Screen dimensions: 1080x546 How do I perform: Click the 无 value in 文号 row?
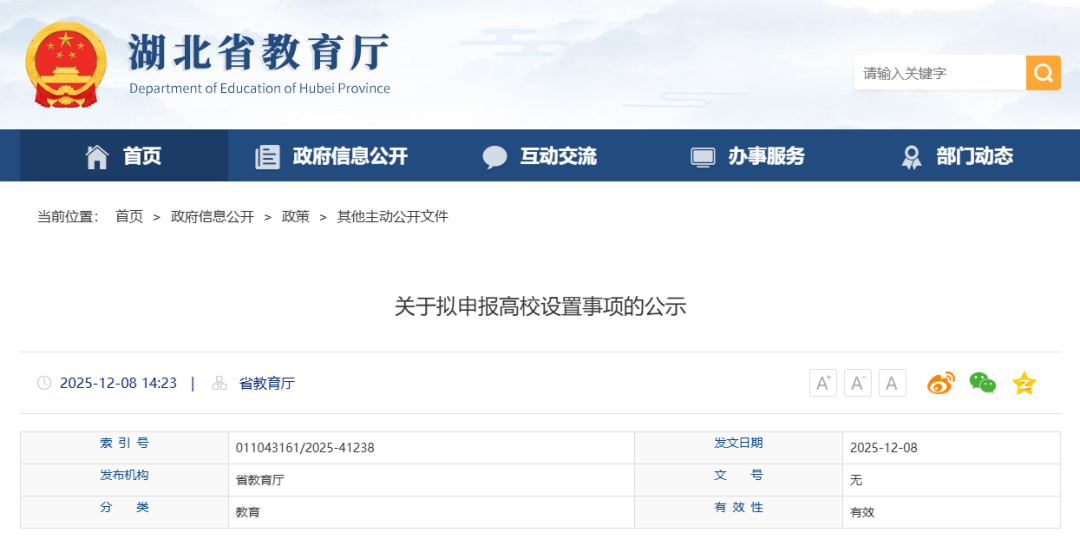856,480
